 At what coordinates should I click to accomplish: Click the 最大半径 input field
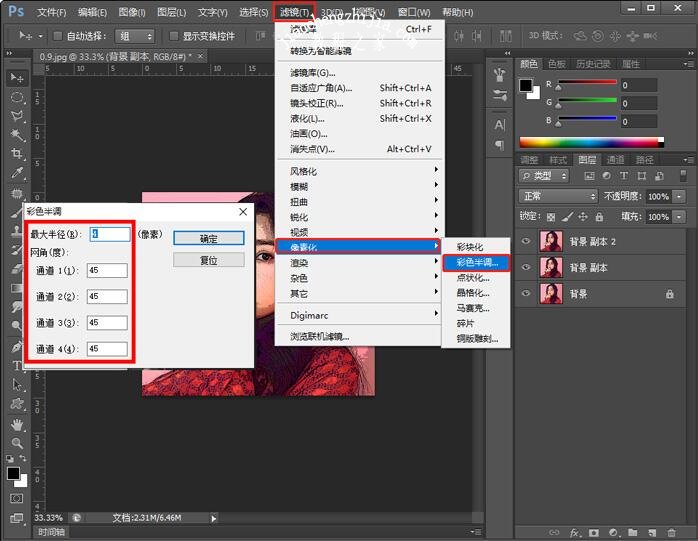click(110, 234)
